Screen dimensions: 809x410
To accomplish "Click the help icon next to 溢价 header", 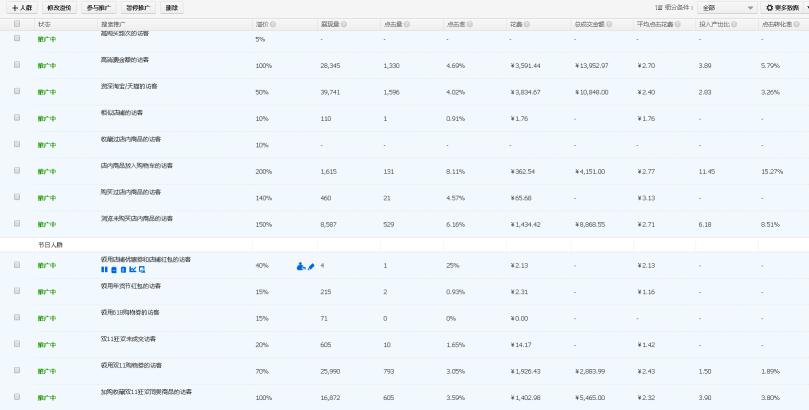I will click(272, 23).
